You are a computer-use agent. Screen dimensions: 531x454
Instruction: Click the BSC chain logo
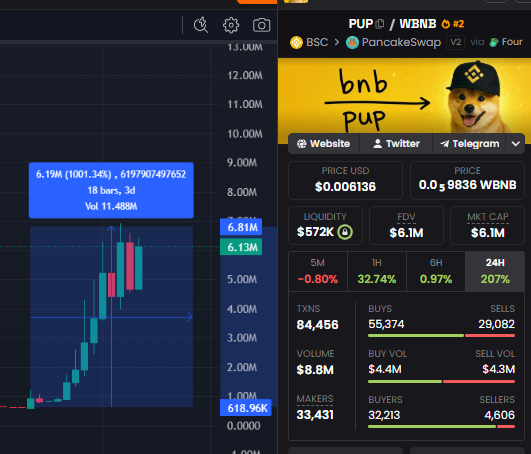[296, 43]
